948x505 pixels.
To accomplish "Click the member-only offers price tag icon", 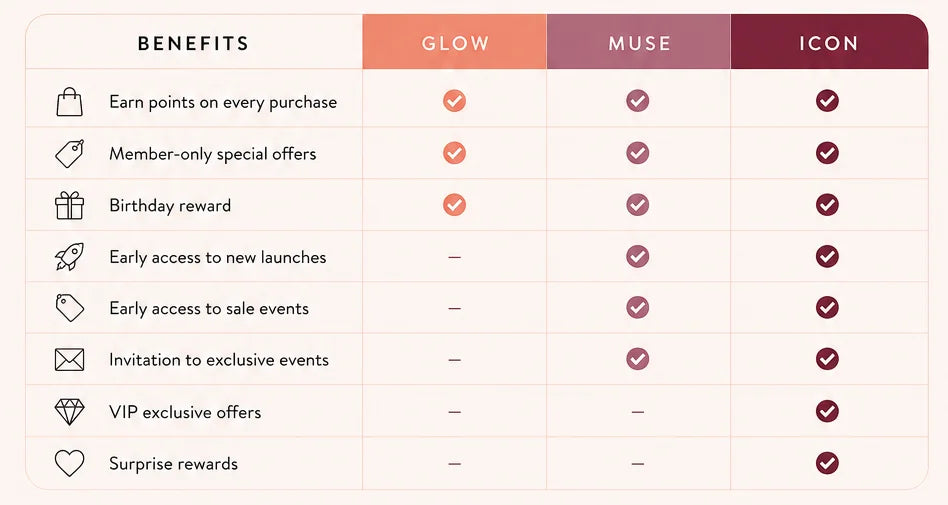I will [70, 154].
